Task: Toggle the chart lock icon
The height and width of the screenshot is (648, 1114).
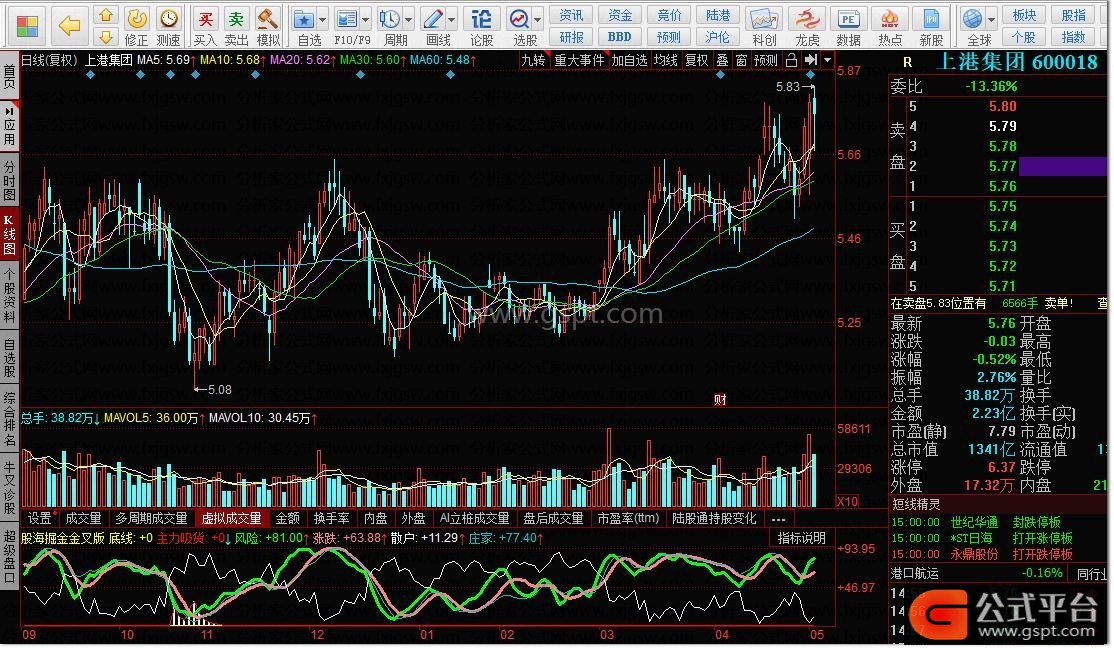Action: tap(791, 60)
